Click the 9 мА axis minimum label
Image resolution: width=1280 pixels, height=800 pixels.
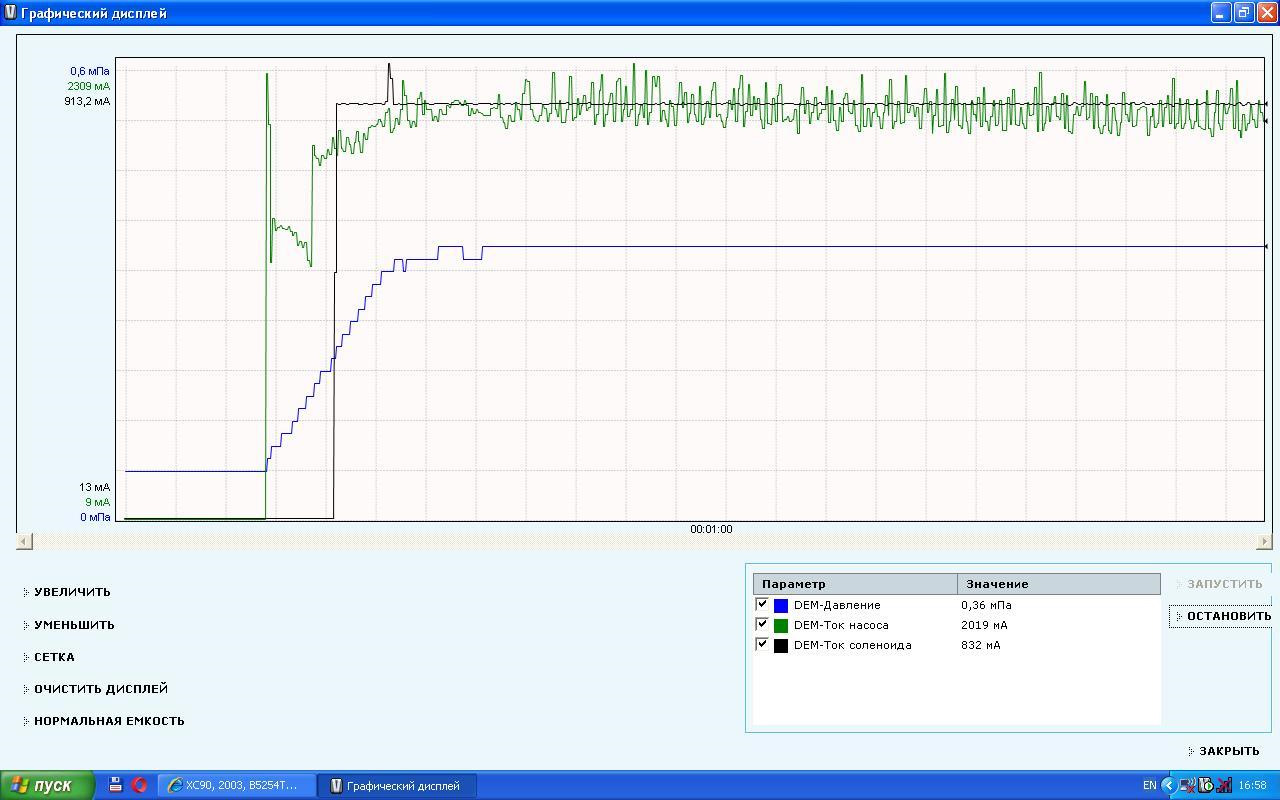(x=98, y=502)
